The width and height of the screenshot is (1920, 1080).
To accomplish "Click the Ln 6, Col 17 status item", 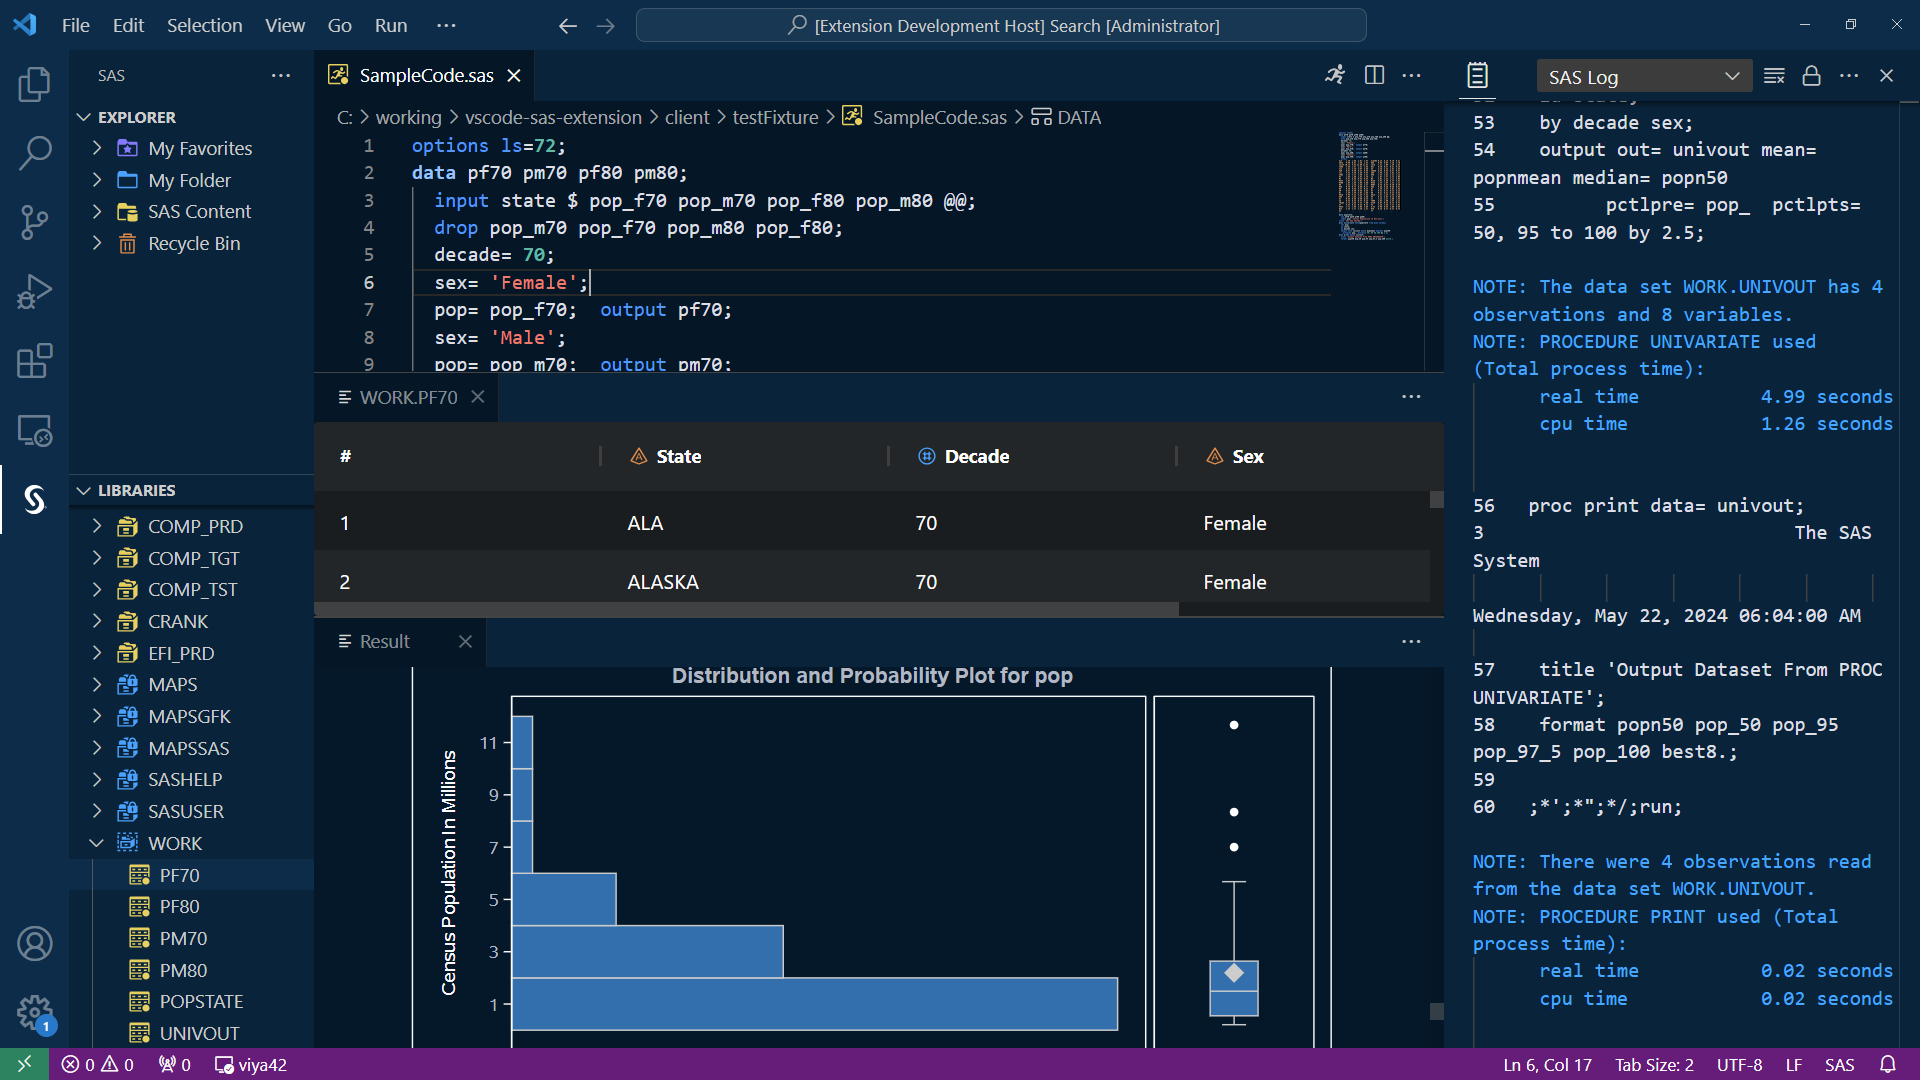I will (1547, 1065).
